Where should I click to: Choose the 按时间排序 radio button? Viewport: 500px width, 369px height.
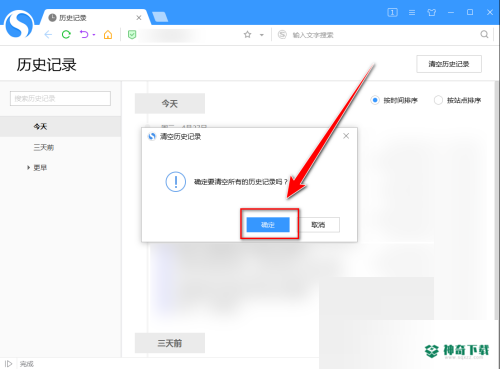tap(375, 100)
